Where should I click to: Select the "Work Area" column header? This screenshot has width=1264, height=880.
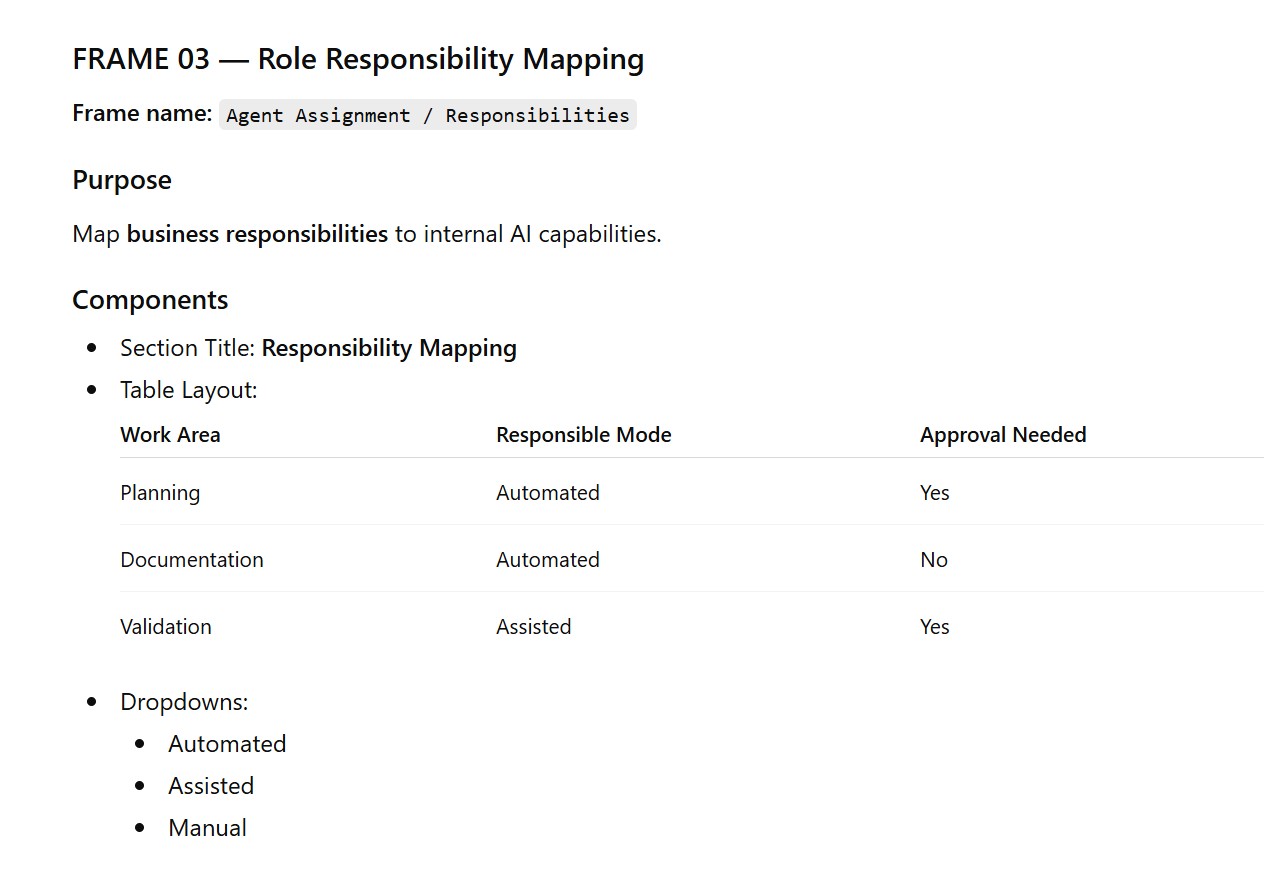170,435
